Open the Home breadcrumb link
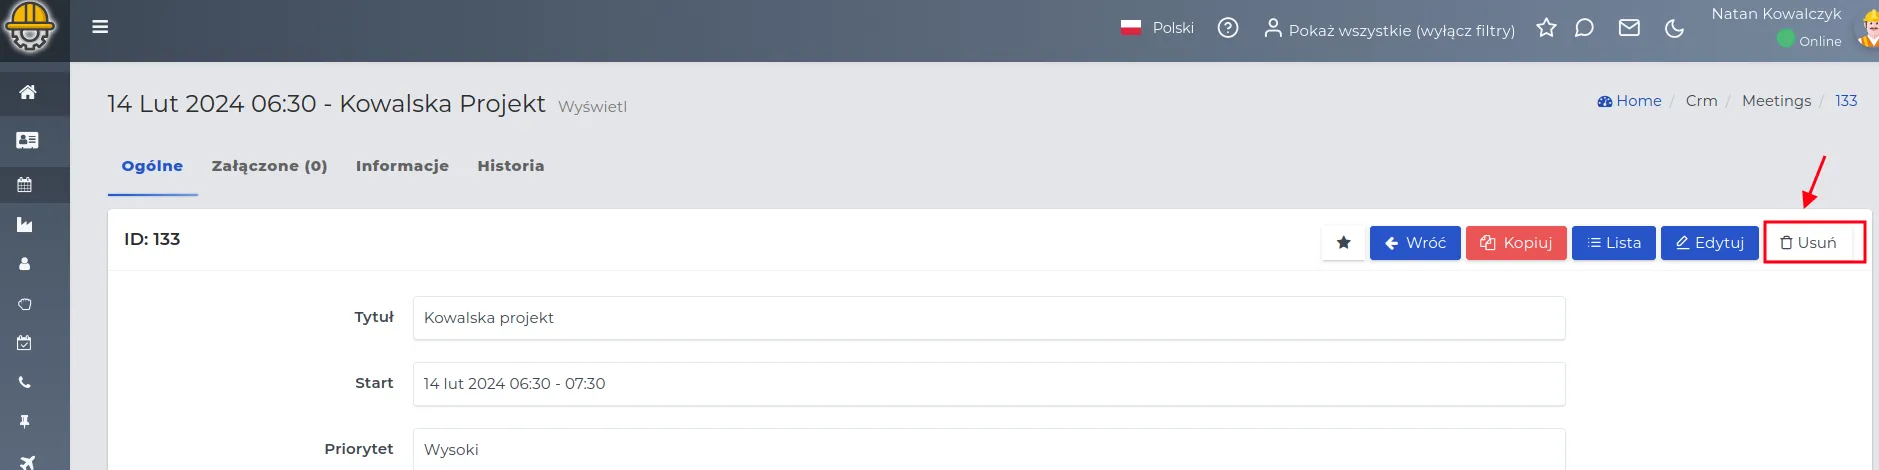1879x470 pixels. 1629,101
